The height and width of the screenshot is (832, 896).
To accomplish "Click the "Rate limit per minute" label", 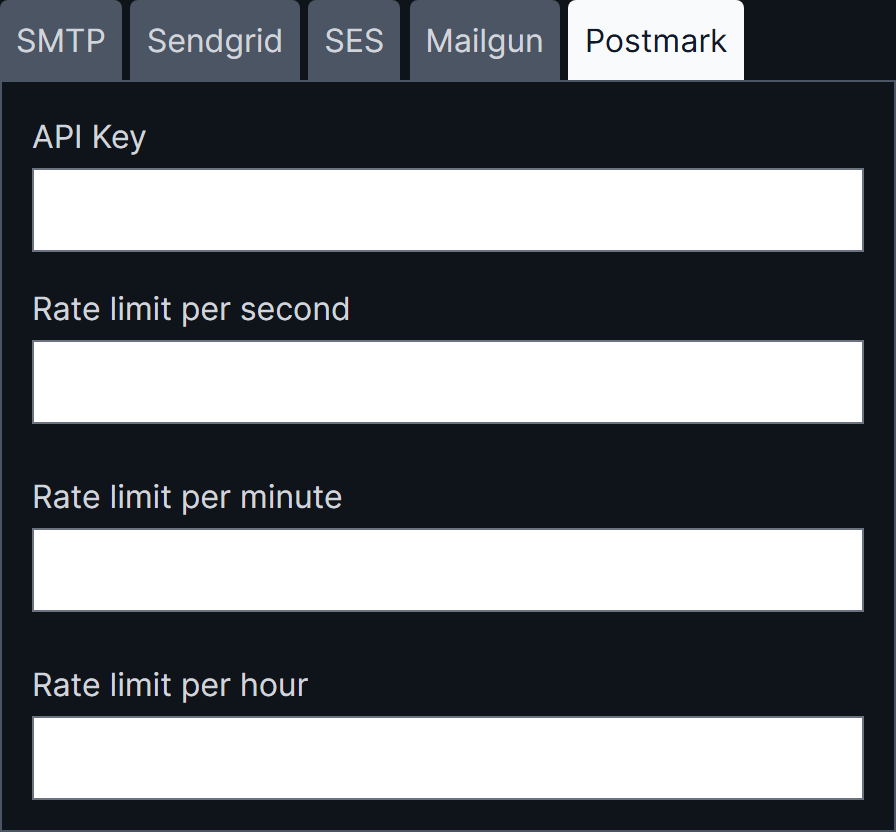I will pyautogui.click(x=187, y=497).
